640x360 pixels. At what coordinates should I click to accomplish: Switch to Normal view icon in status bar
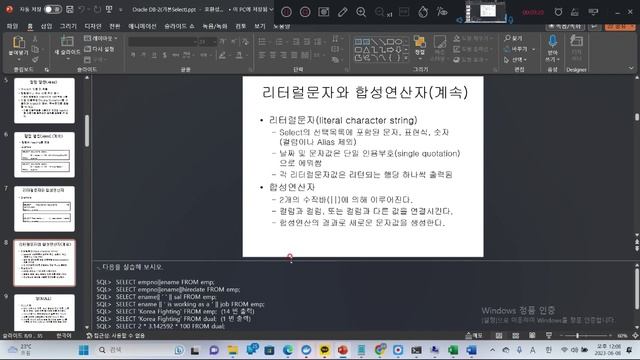(x=499, y=336)
